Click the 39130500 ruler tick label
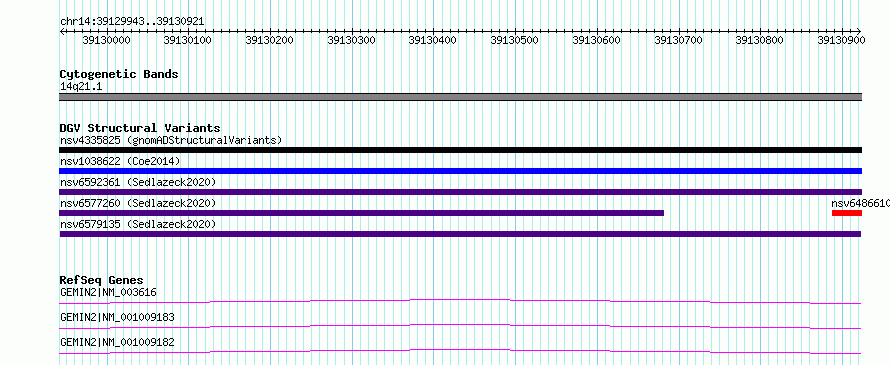 pos(514,40)
